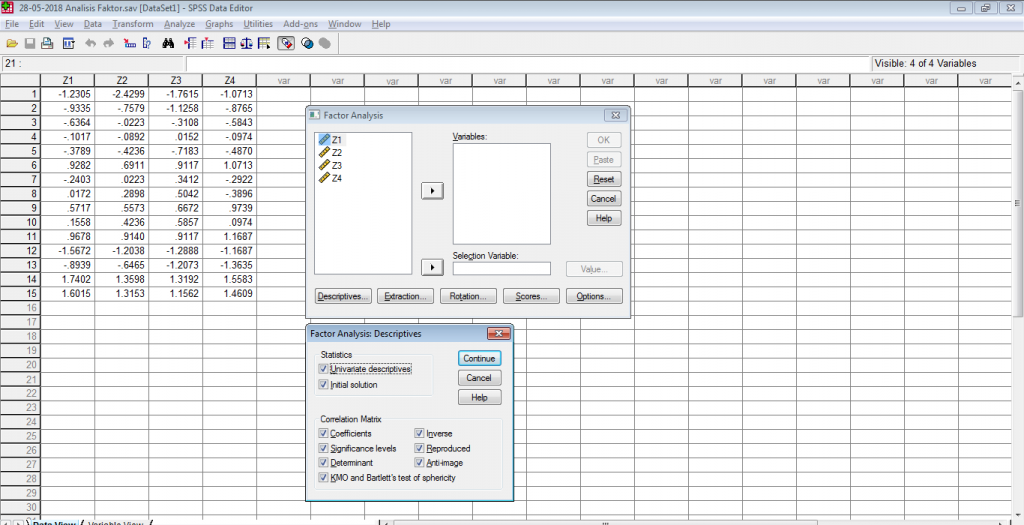Click arrow to move variable into Variables
1024x525 pixels.
tap(432, 190)
